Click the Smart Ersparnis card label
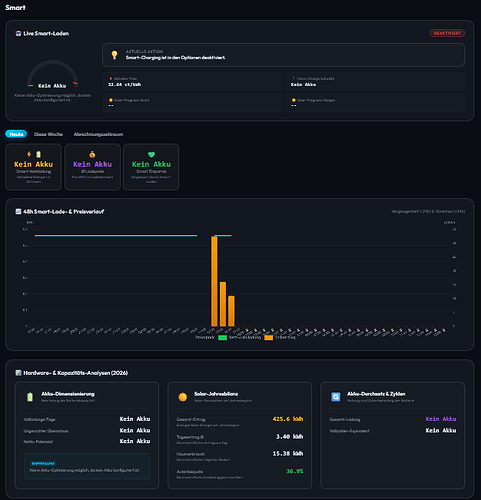Screen dimensions: 481x500 tap(151, 171)
